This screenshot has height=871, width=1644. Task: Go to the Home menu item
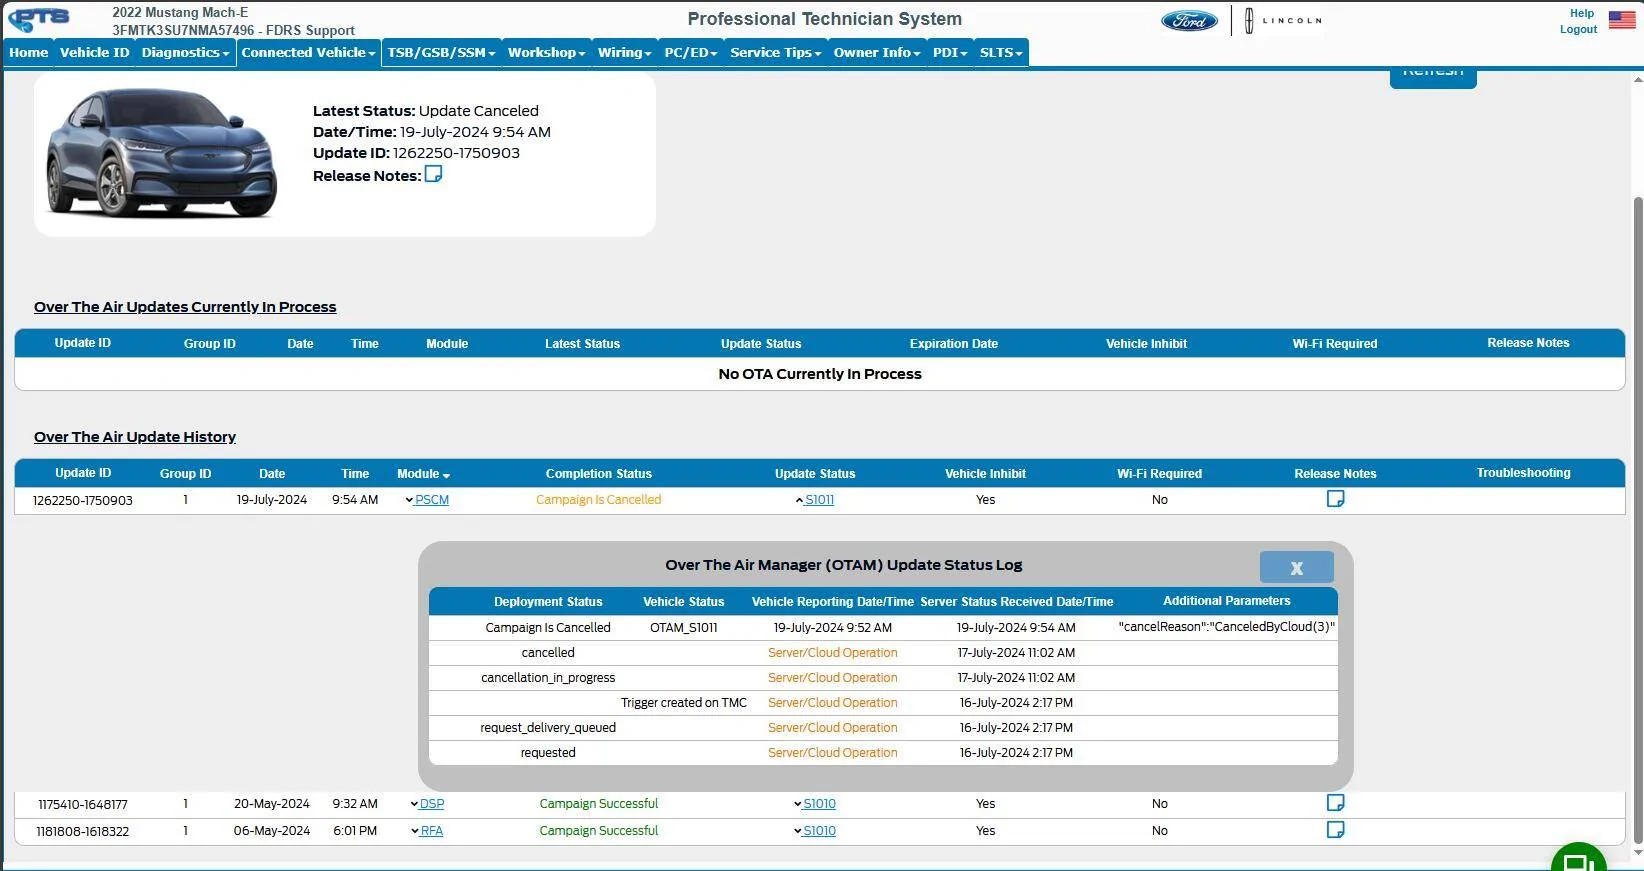29,53
